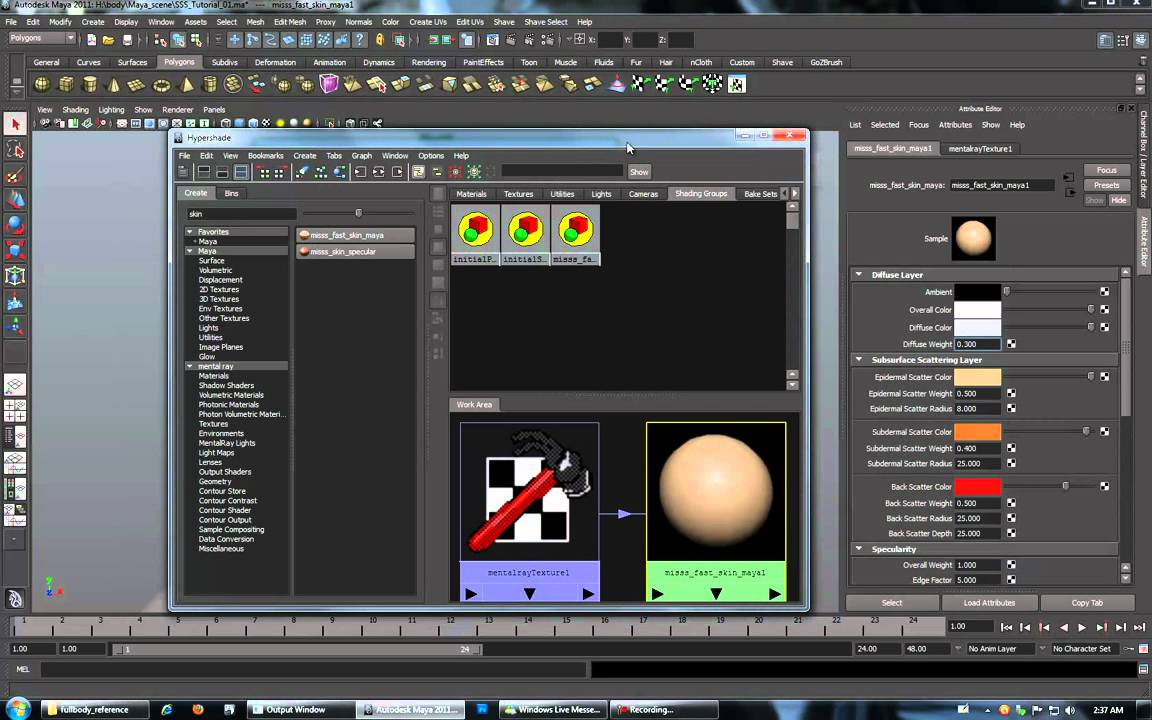Image resolution: width=1152 pixels, height=720 pixels.
Task: Create a polygon pyramid from the shelf
Action: 187,84
